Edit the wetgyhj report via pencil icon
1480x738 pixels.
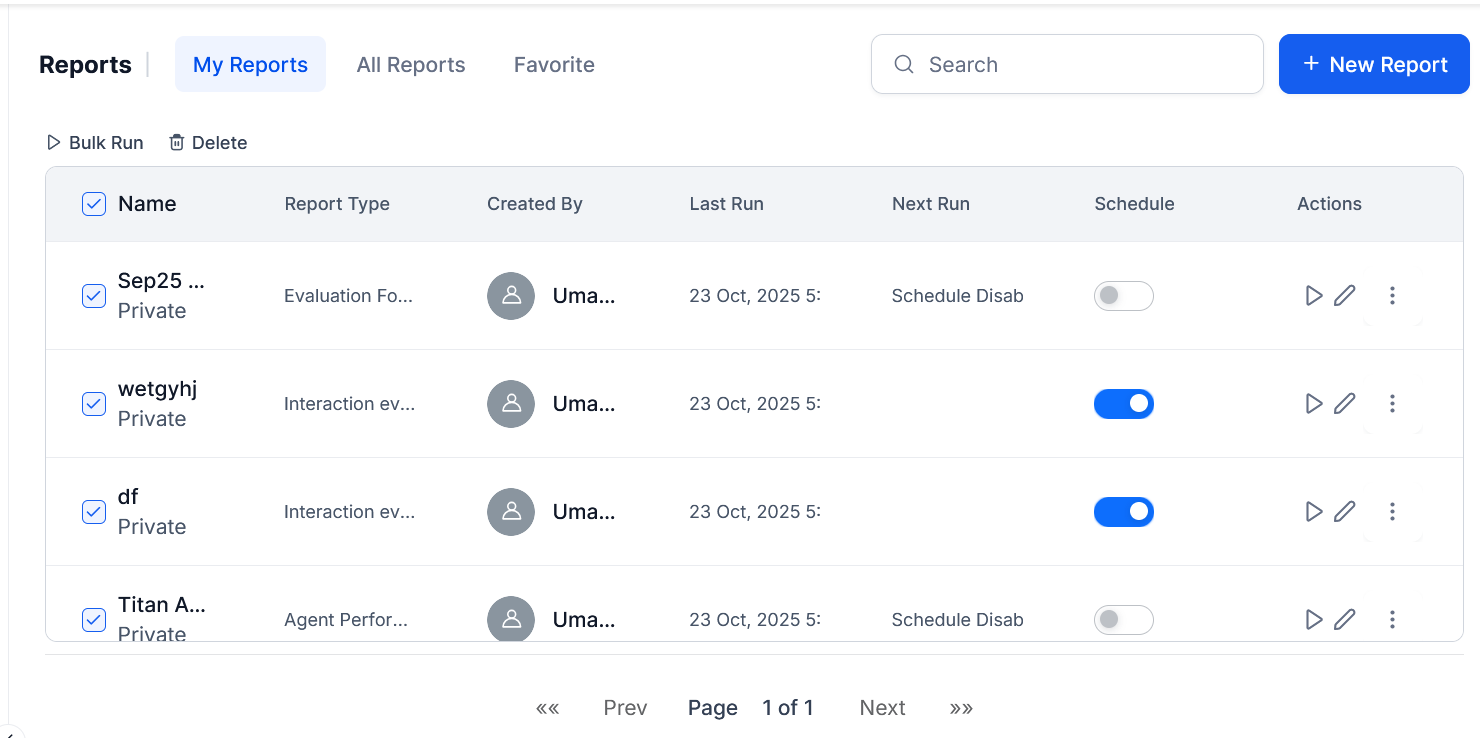pos(1345,404)
